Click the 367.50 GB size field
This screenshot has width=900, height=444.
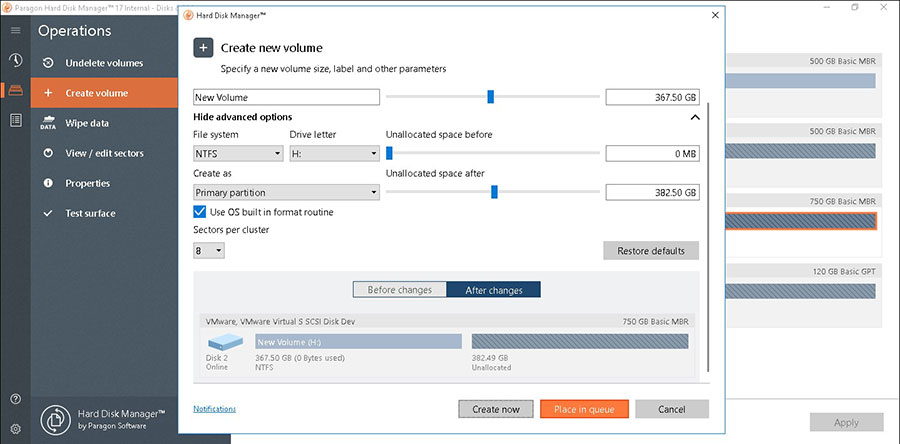653,98
